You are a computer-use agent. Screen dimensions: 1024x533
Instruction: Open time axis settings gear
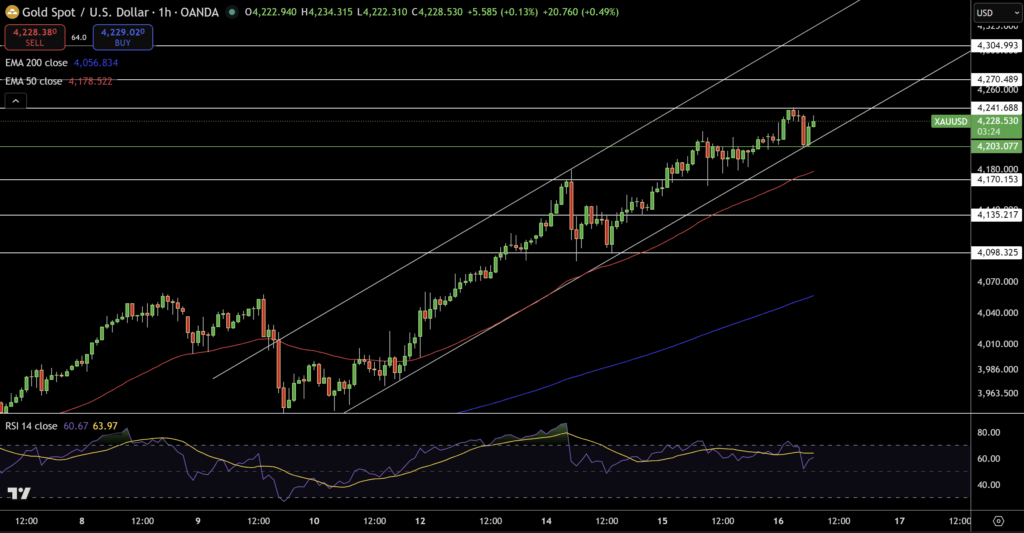(x=998, y=521)
